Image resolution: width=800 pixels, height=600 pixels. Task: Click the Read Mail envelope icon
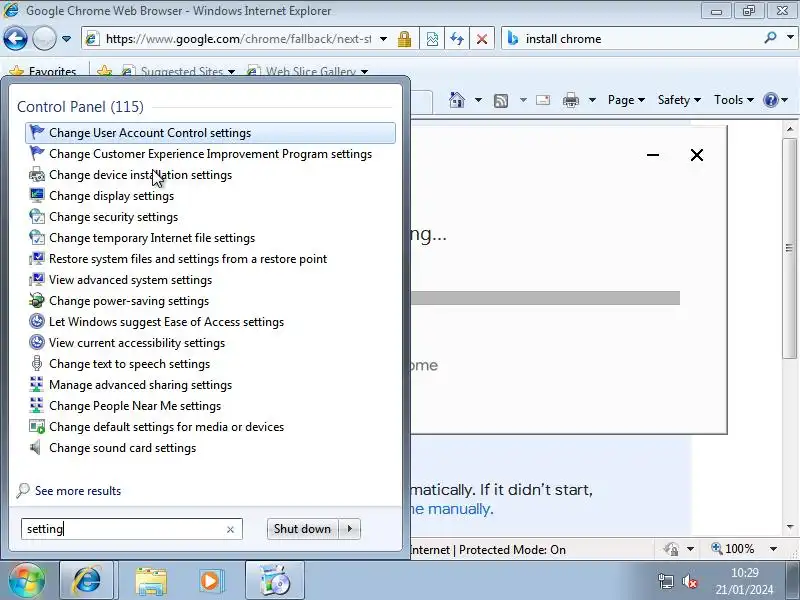[x=543, y=100]
